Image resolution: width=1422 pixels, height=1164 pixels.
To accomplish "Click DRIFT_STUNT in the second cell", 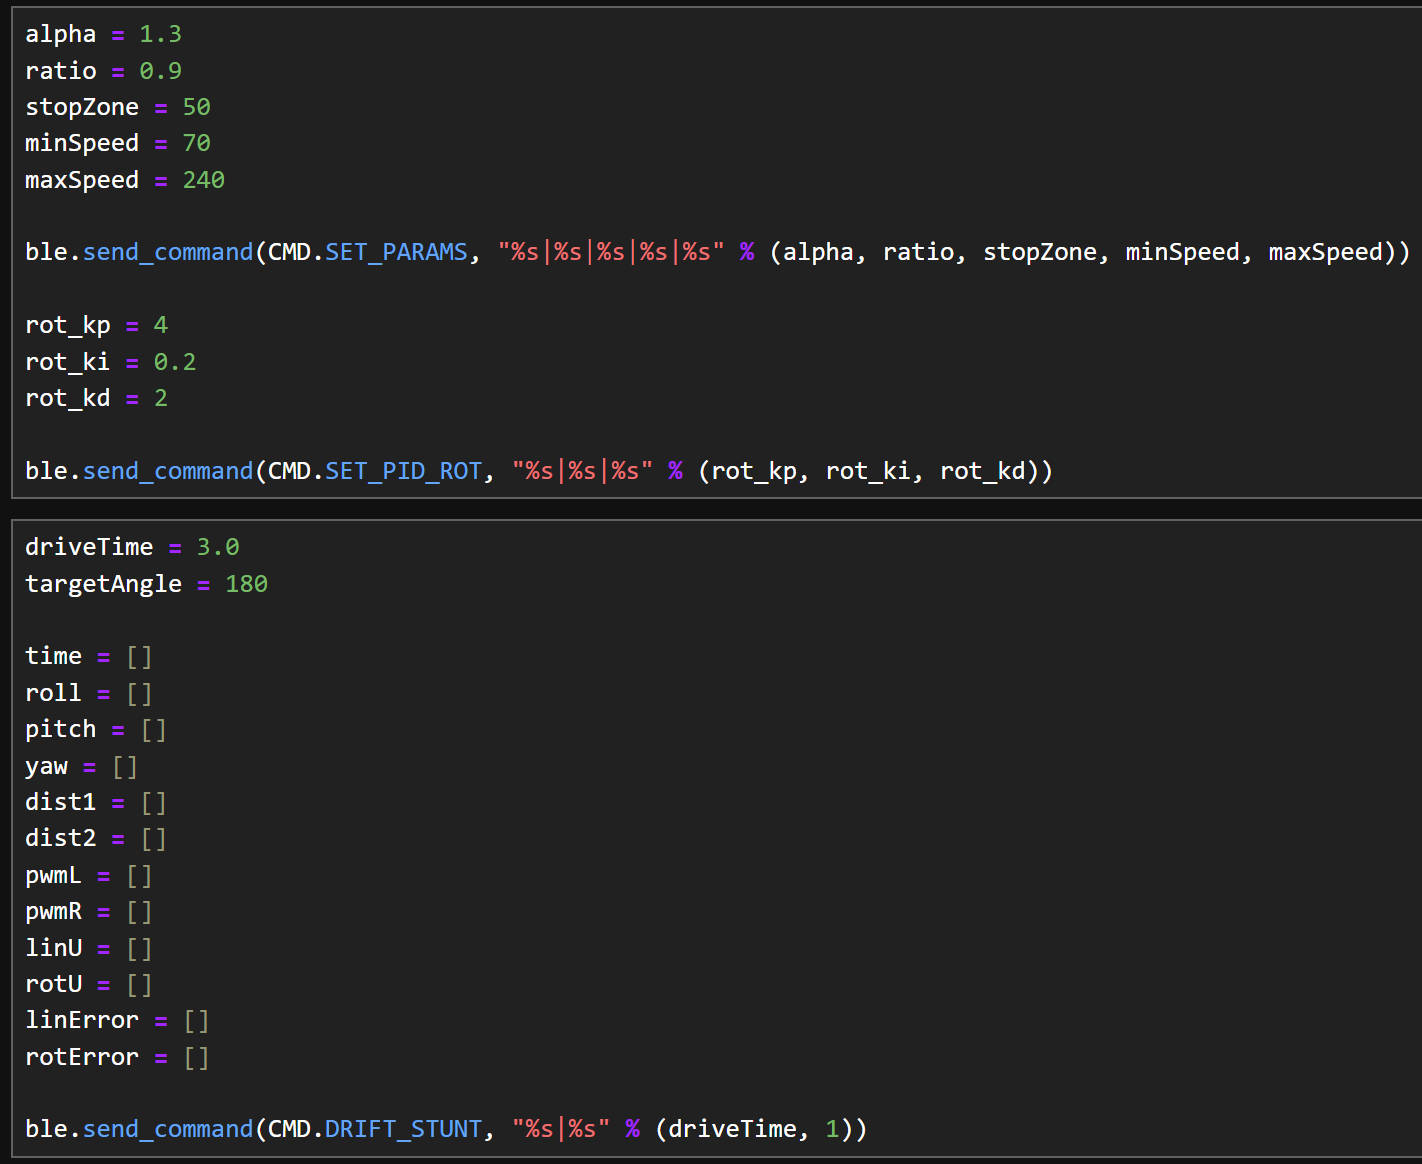I will tap(403, 1129).
